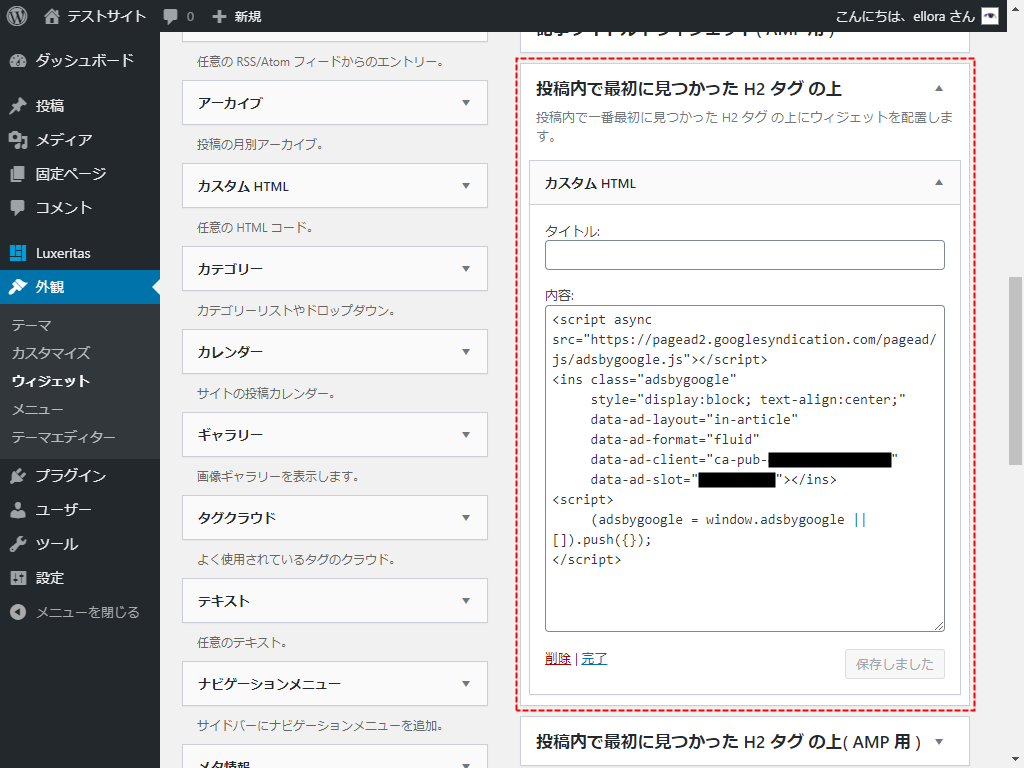The image size is (1024, 768).
Task: Go to テーマ submenu
Action: [31, 325]
